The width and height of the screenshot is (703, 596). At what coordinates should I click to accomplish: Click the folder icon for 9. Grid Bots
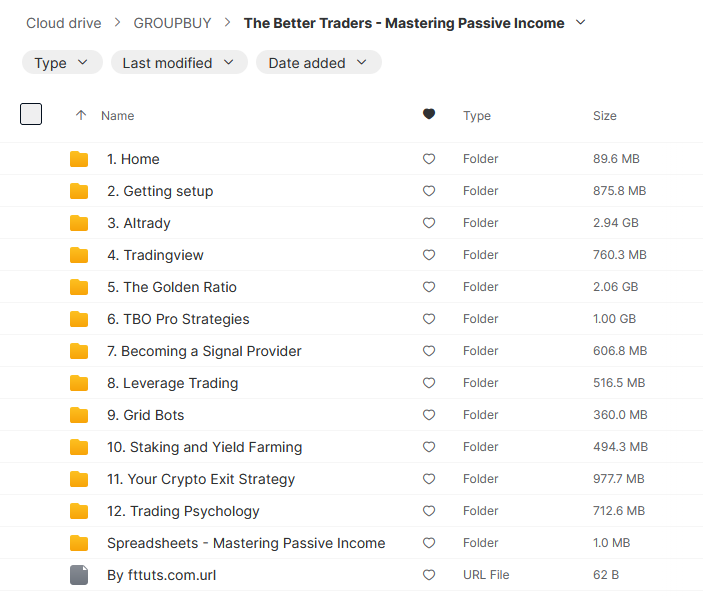point(79,415)
